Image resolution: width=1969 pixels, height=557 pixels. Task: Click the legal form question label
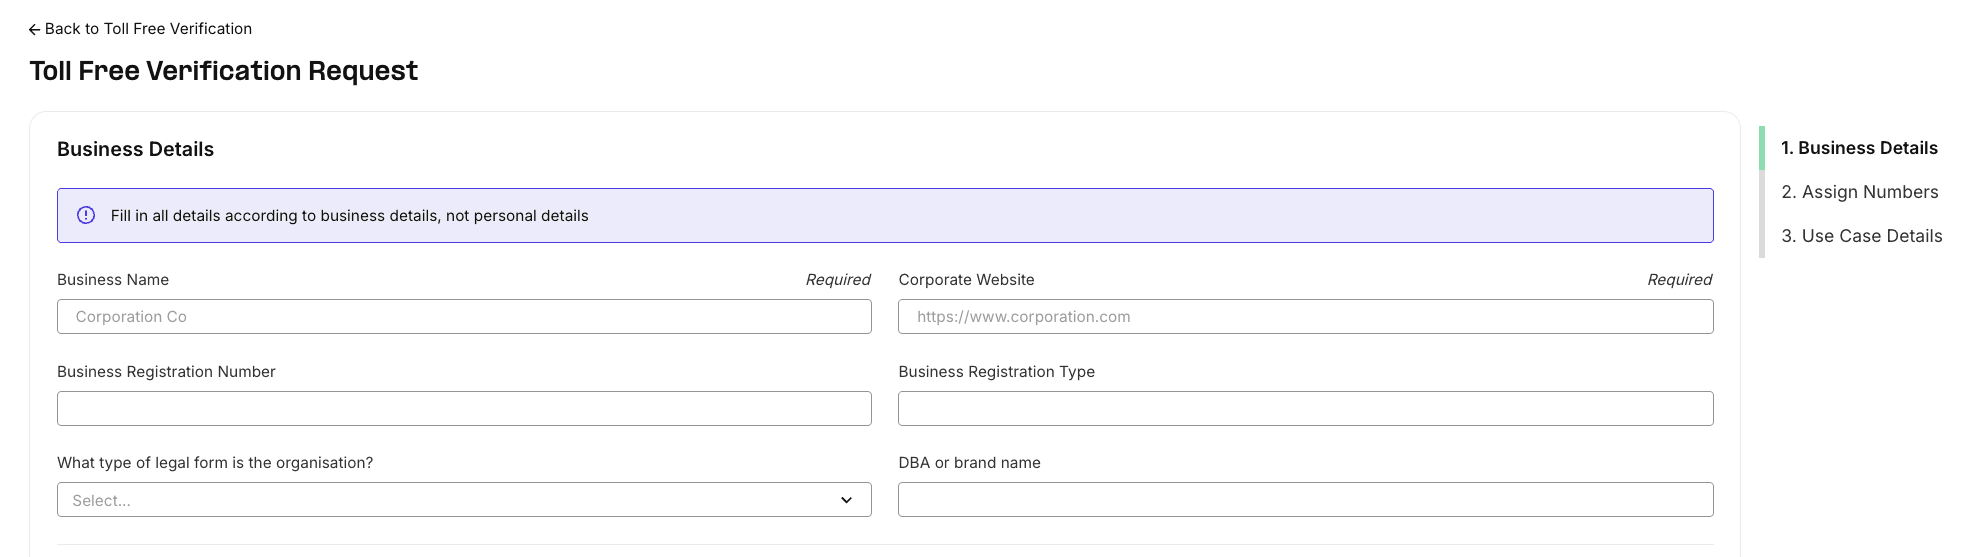pos(215,463)
